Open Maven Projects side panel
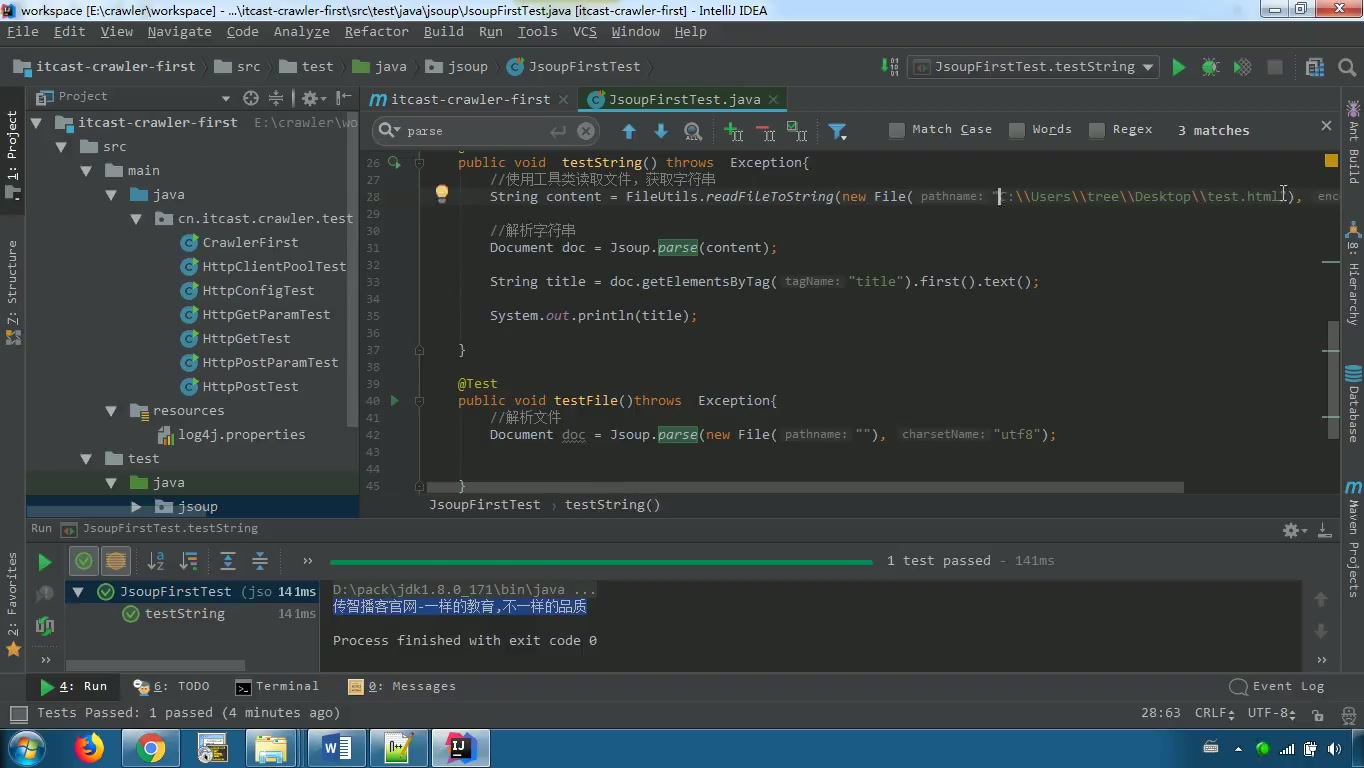Screen dimensions: 1364x768 (x=1353, y=538)
